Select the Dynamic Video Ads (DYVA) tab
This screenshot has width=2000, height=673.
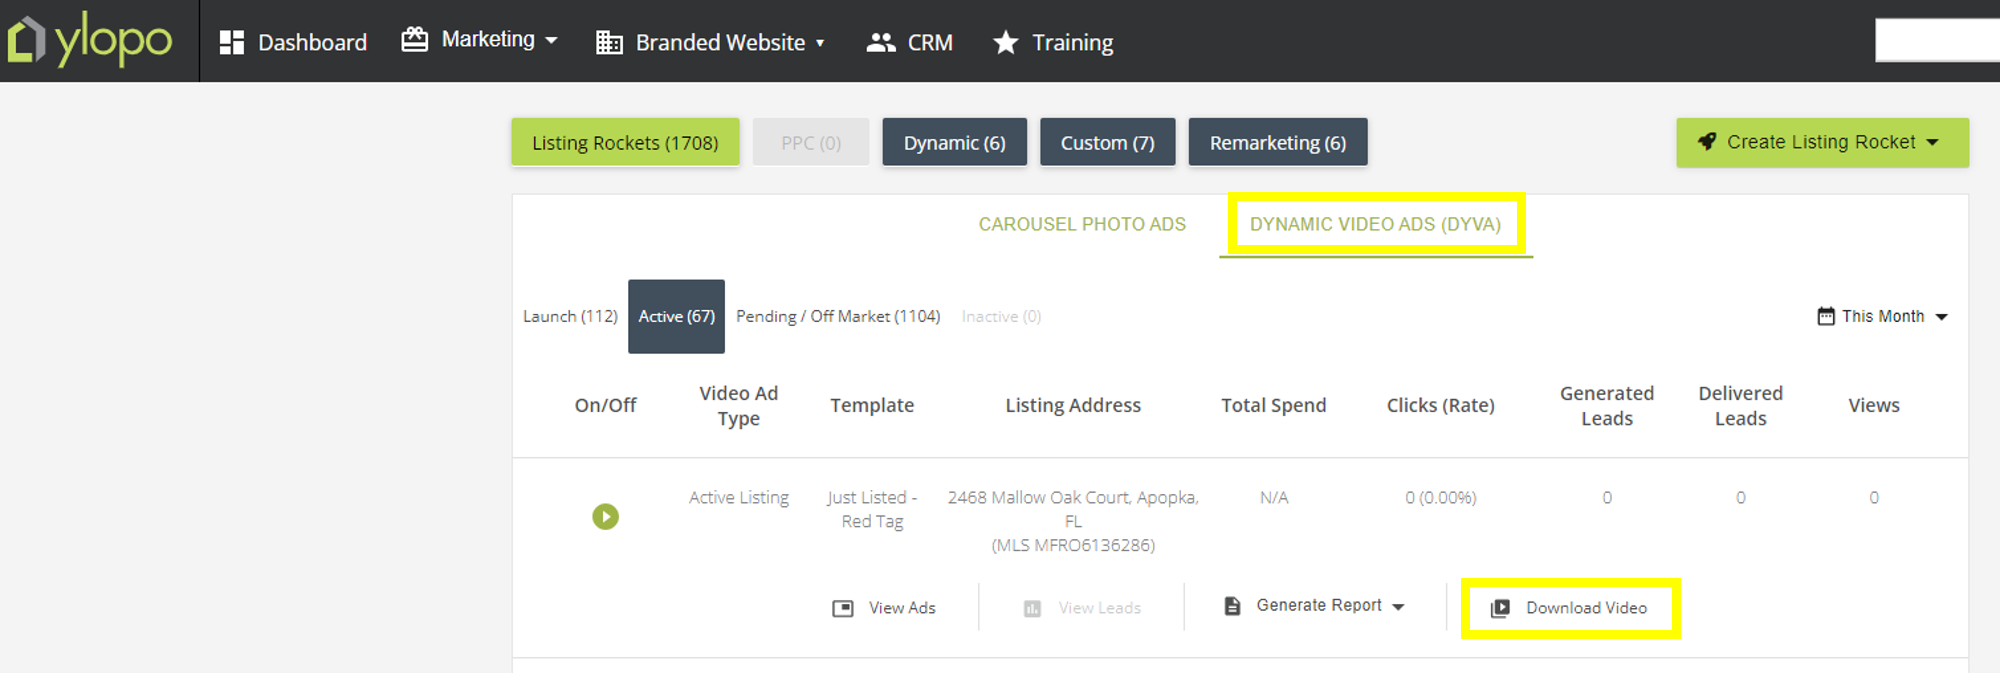1375,224
